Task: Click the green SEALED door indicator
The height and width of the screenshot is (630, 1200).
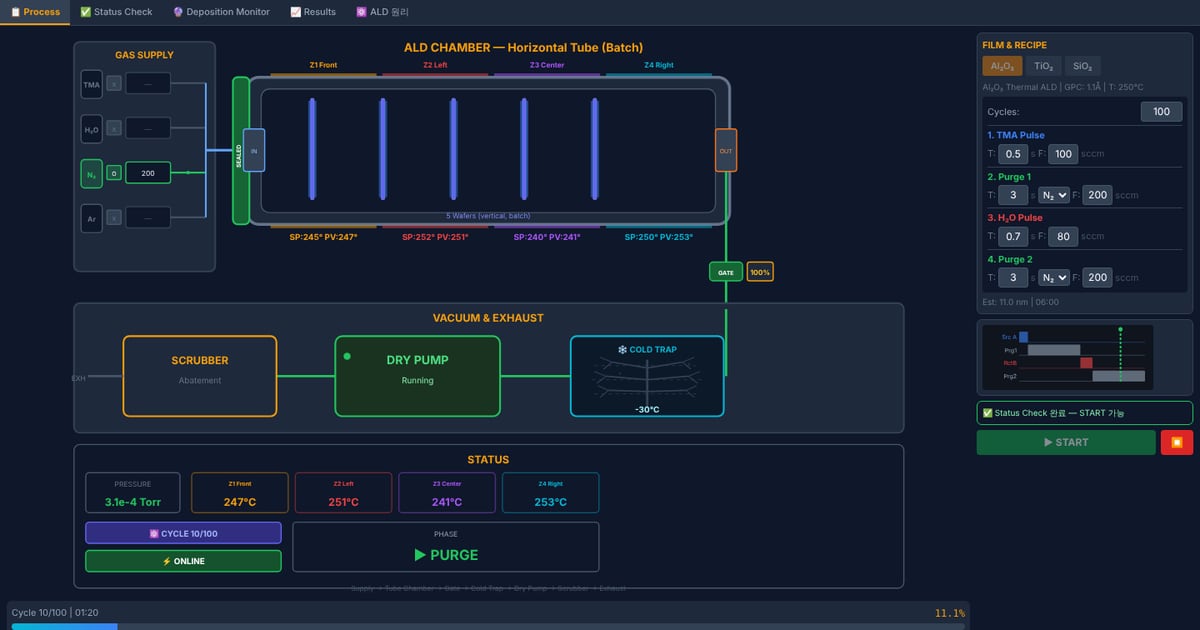Action: [x=240, y=151]
